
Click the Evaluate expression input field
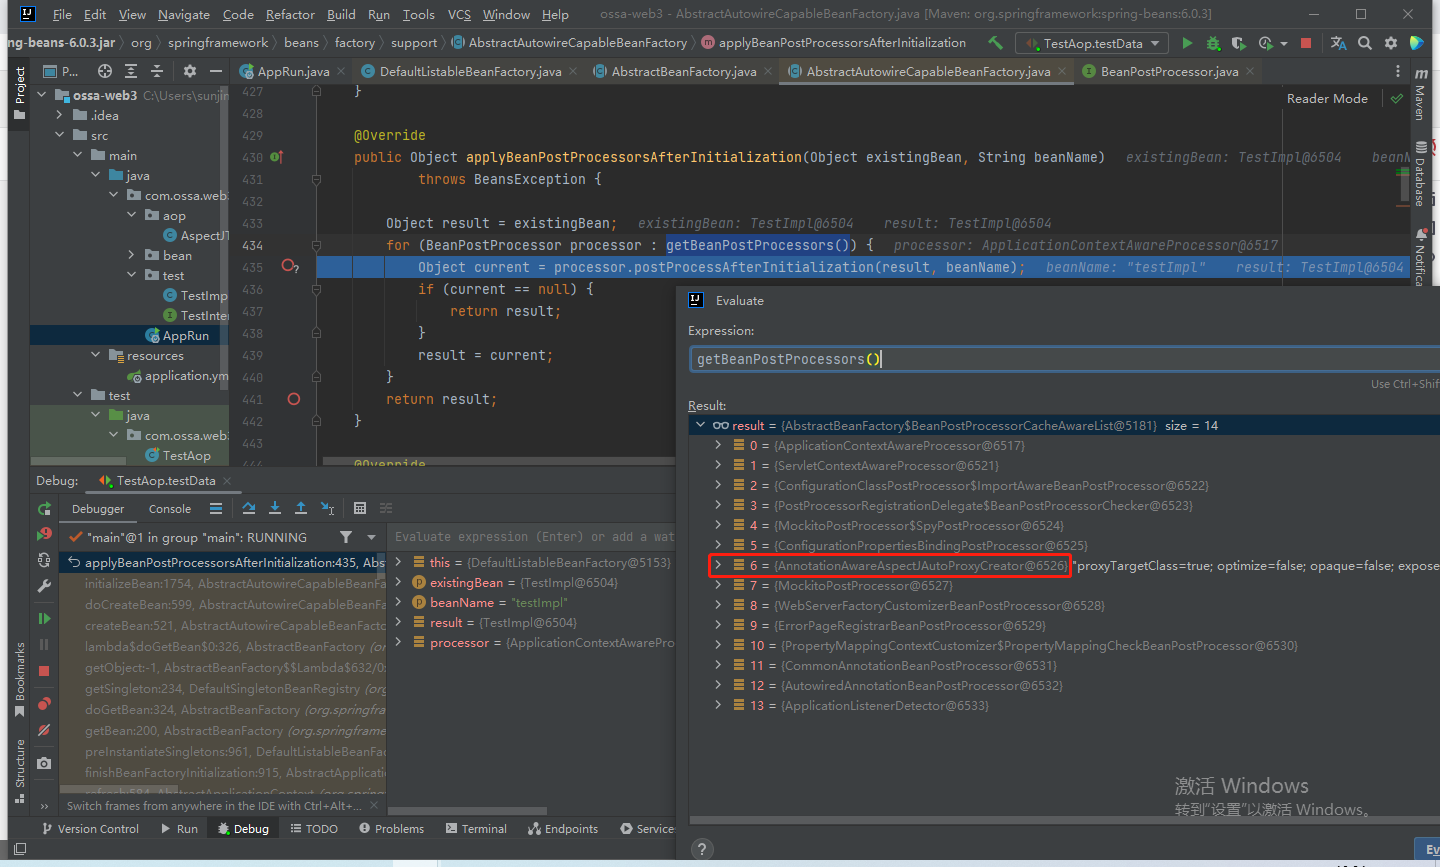[x=1064, y=359]
